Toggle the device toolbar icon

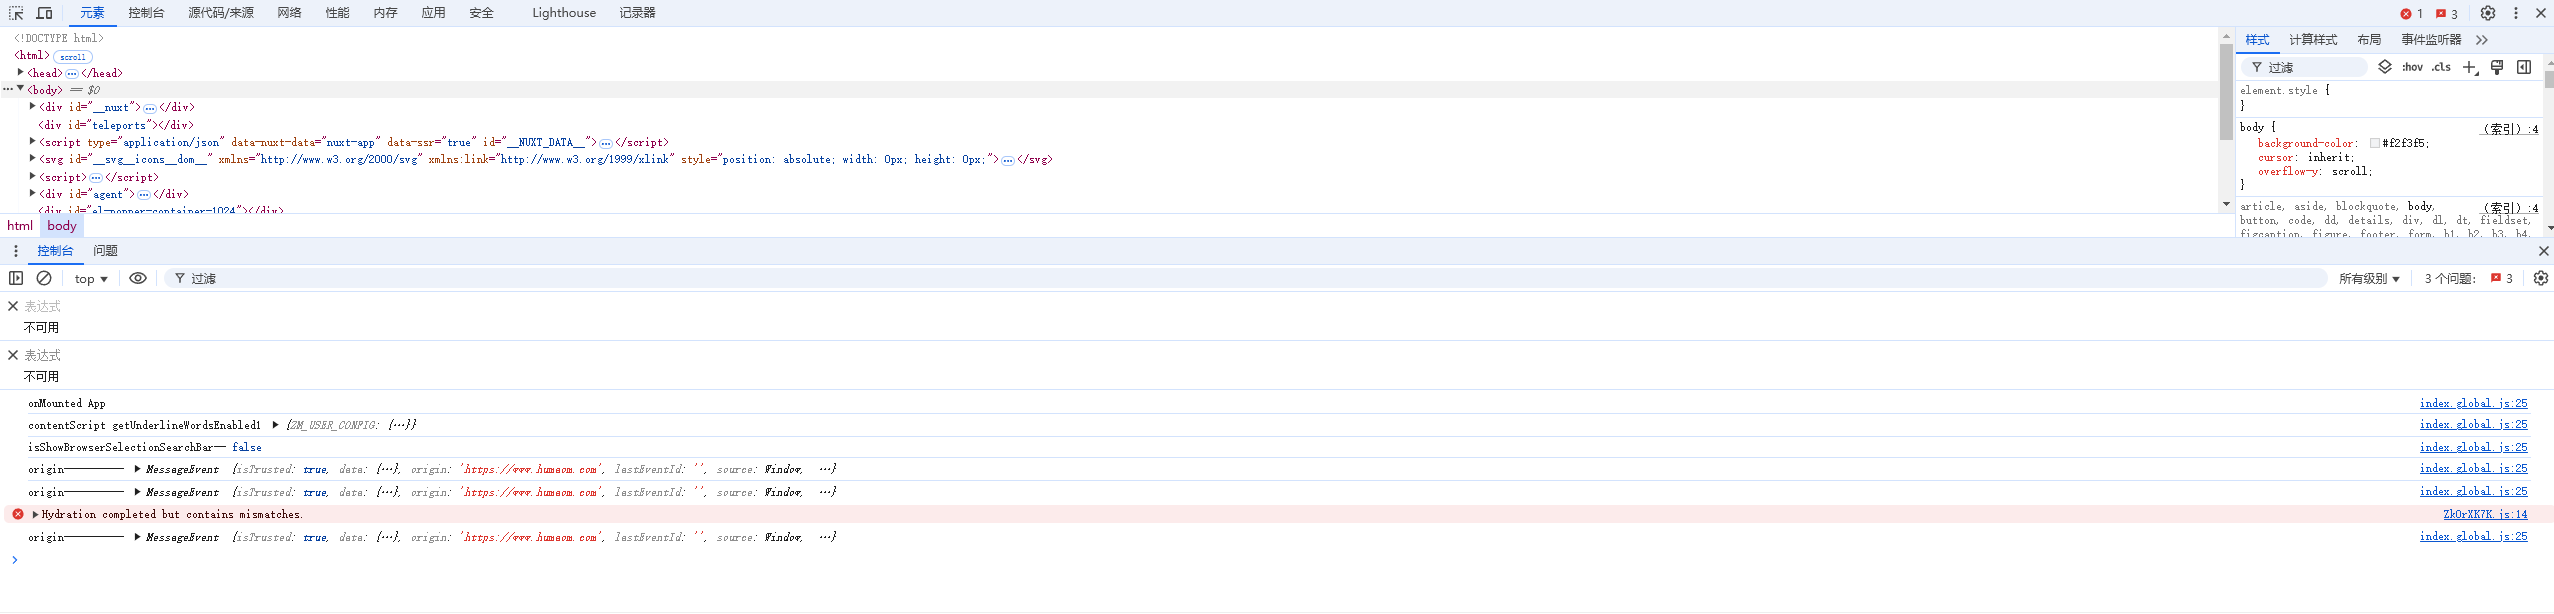pos(44,13)
